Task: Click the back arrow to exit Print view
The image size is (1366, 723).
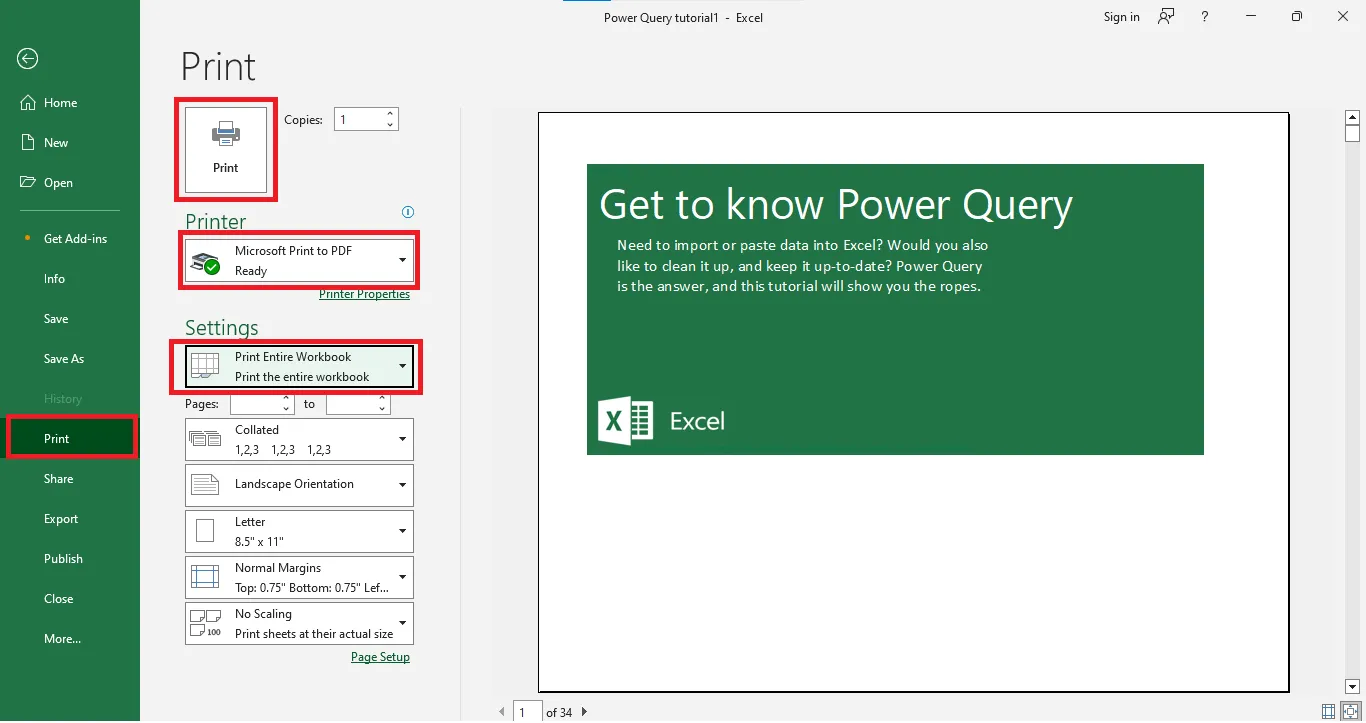Action: tap(26, 58)
